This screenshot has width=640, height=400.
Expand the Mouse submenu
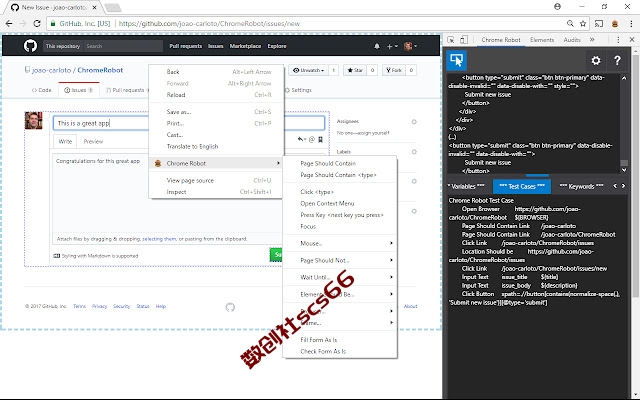[340, 243]
